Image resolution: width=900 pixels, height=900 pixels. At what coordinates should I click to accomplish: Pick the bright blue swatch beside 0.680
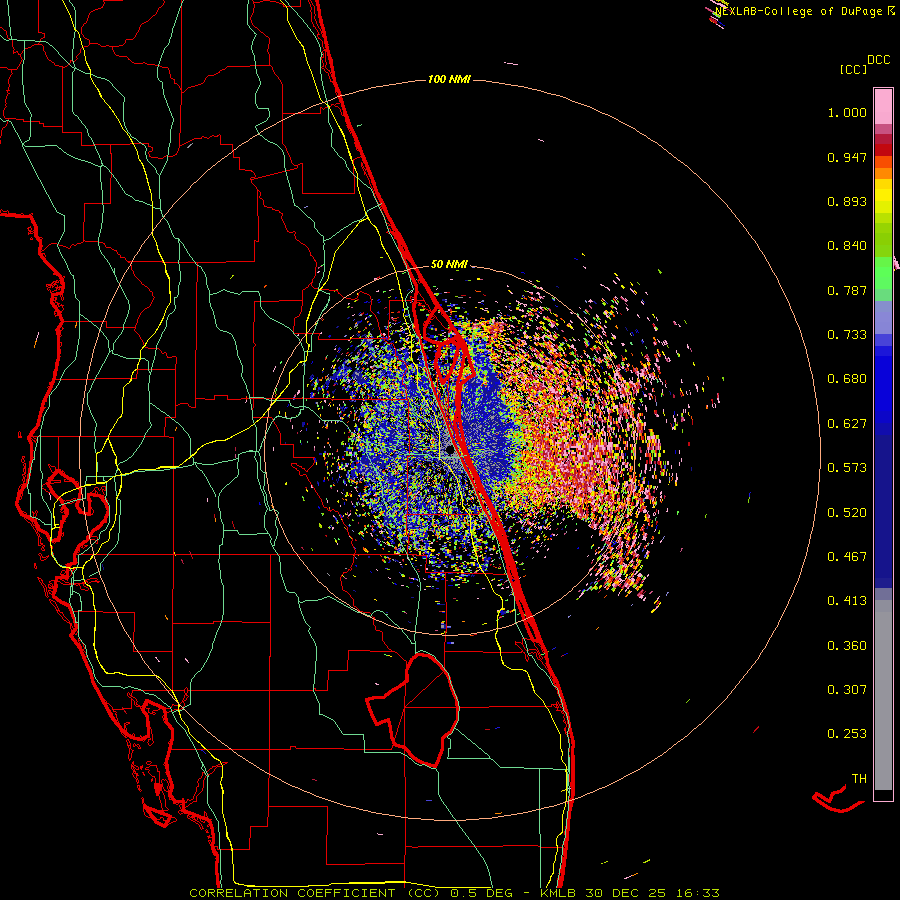coord(883,385)
